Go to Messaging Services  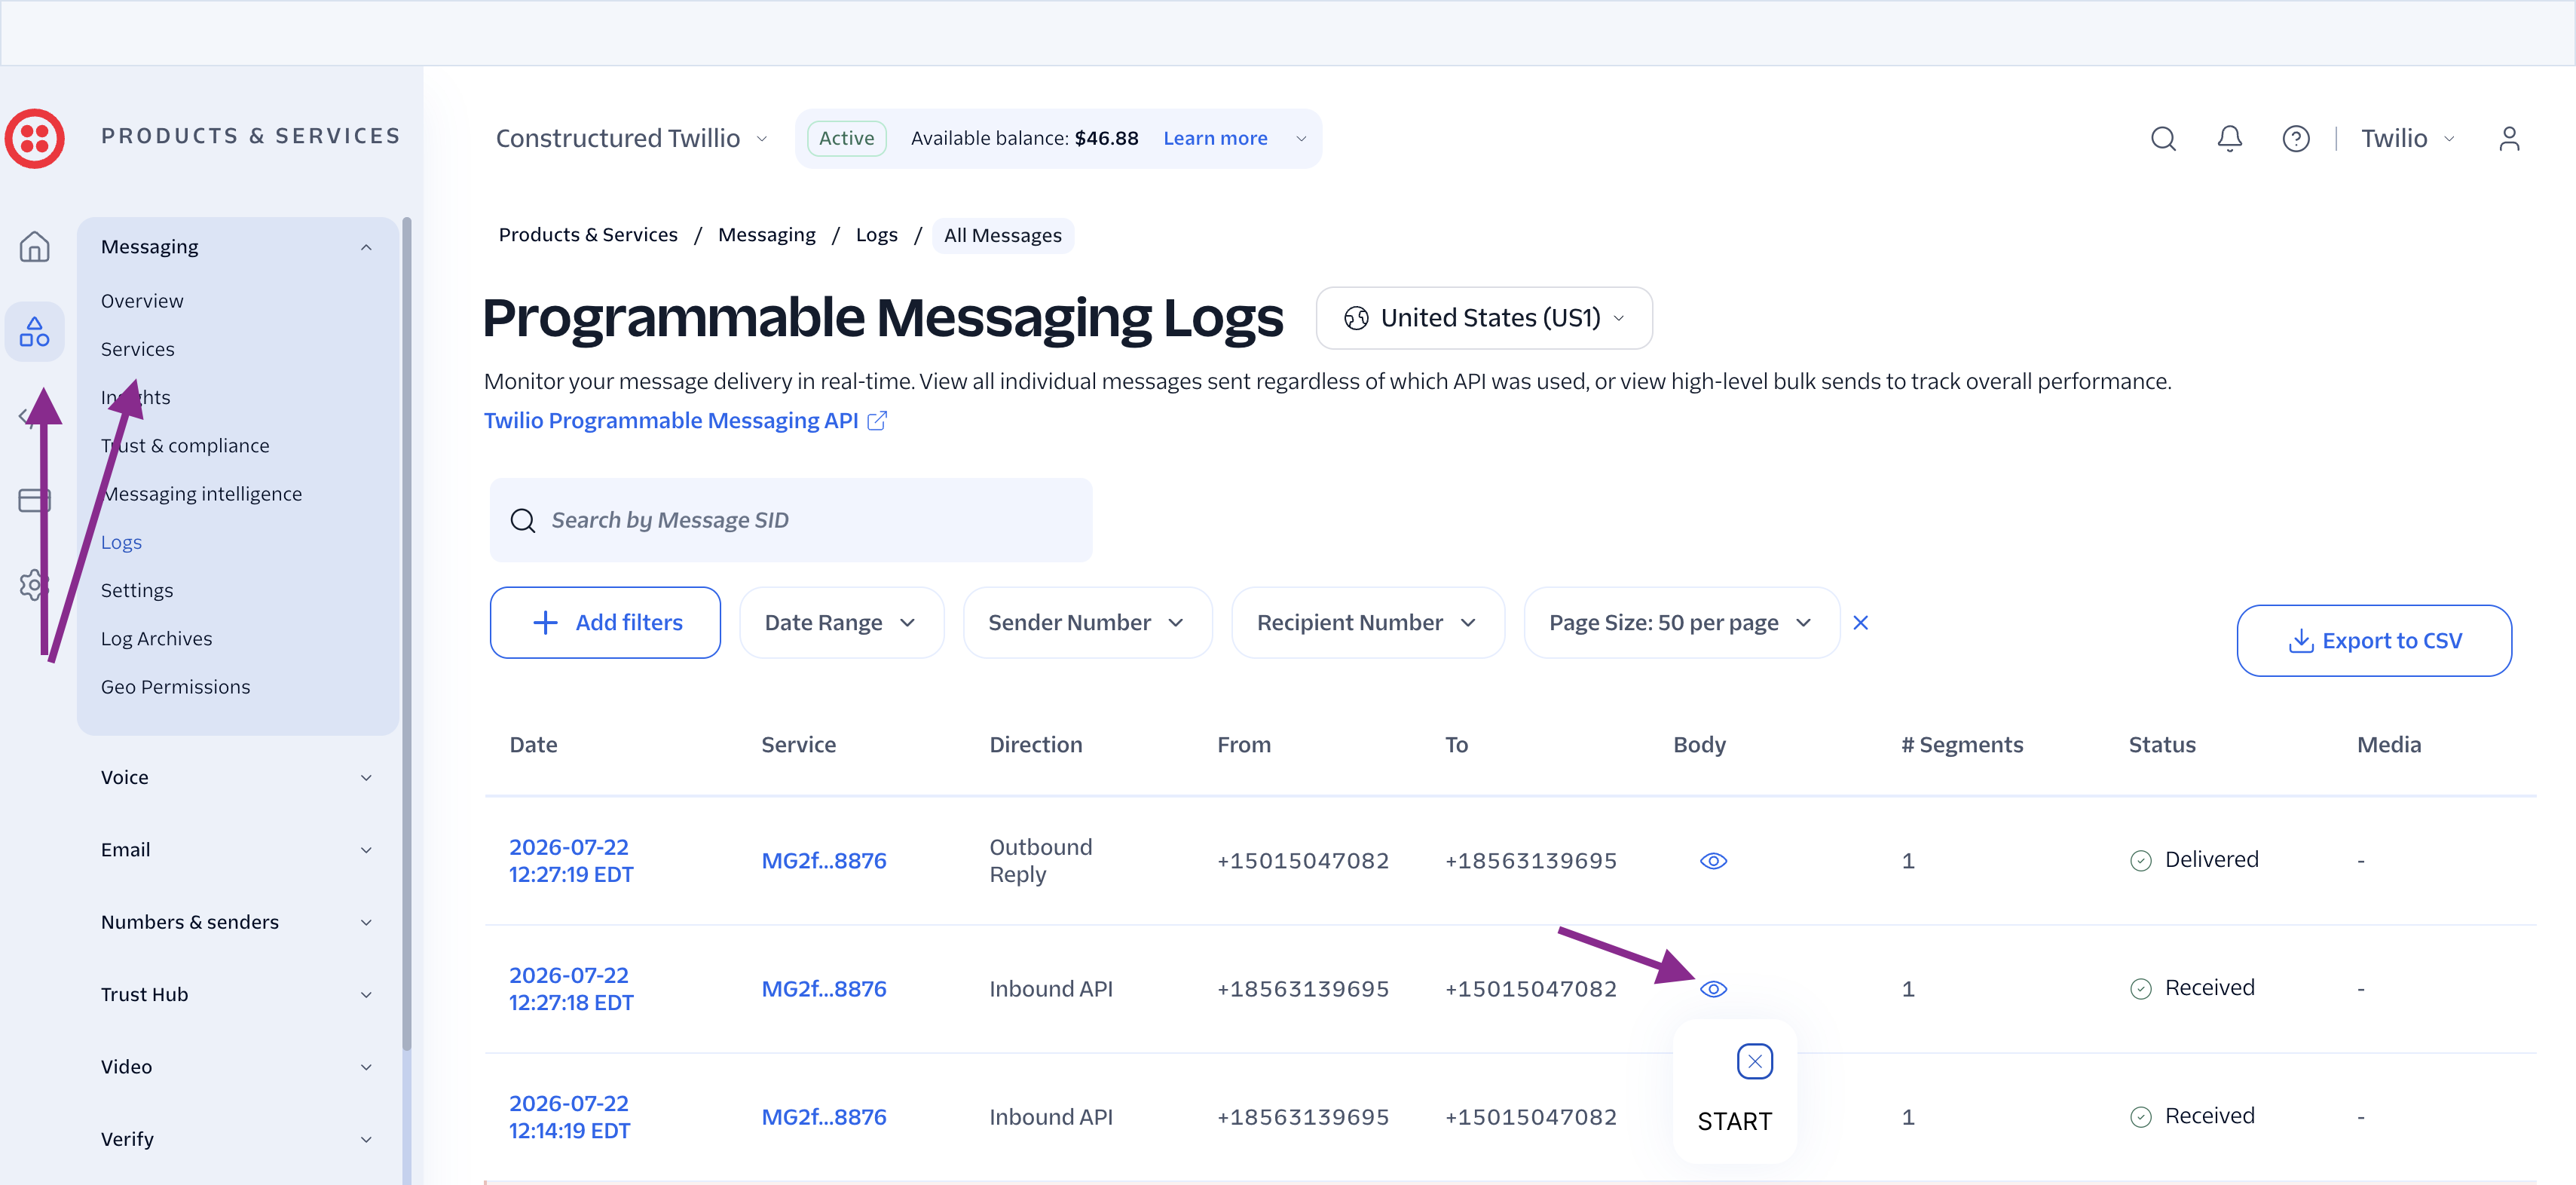[138, 349]
